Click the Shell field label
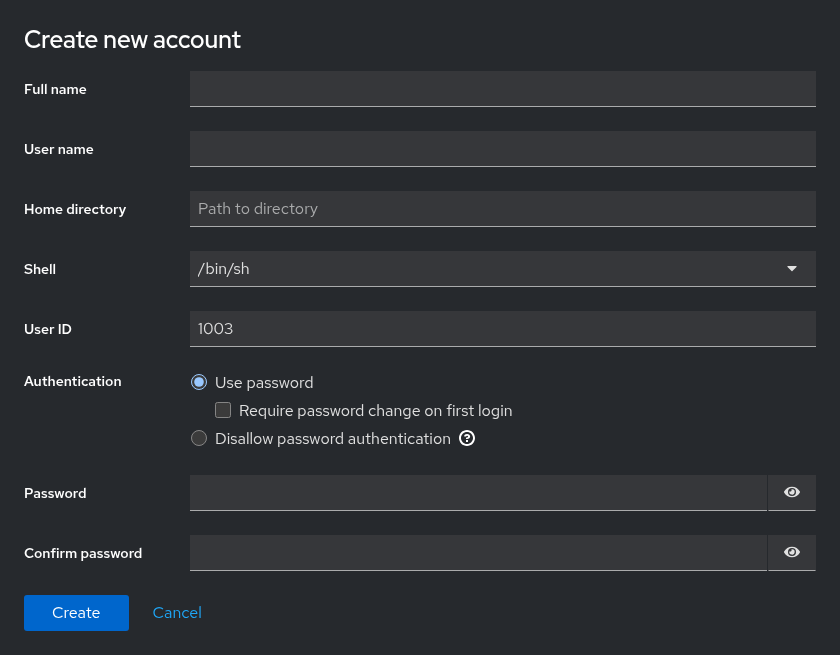 [40, 269]
